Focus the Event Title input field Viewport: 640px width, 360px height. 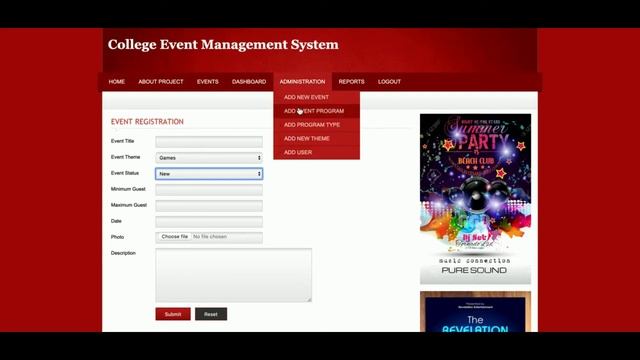[209, 142]
